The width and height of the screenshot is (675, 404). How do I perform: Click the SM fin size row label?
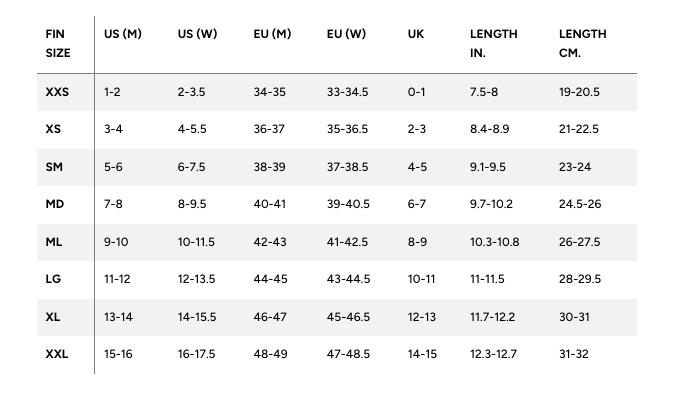54,167
